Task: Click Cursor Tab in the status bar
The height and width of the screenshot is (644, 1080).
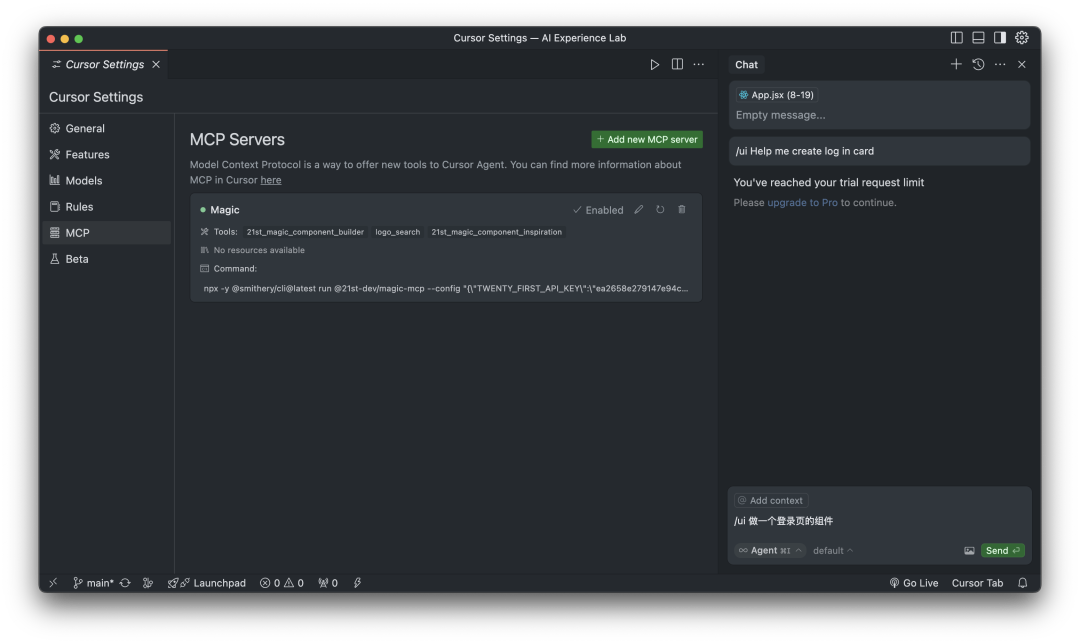Action: pos(977,583)
